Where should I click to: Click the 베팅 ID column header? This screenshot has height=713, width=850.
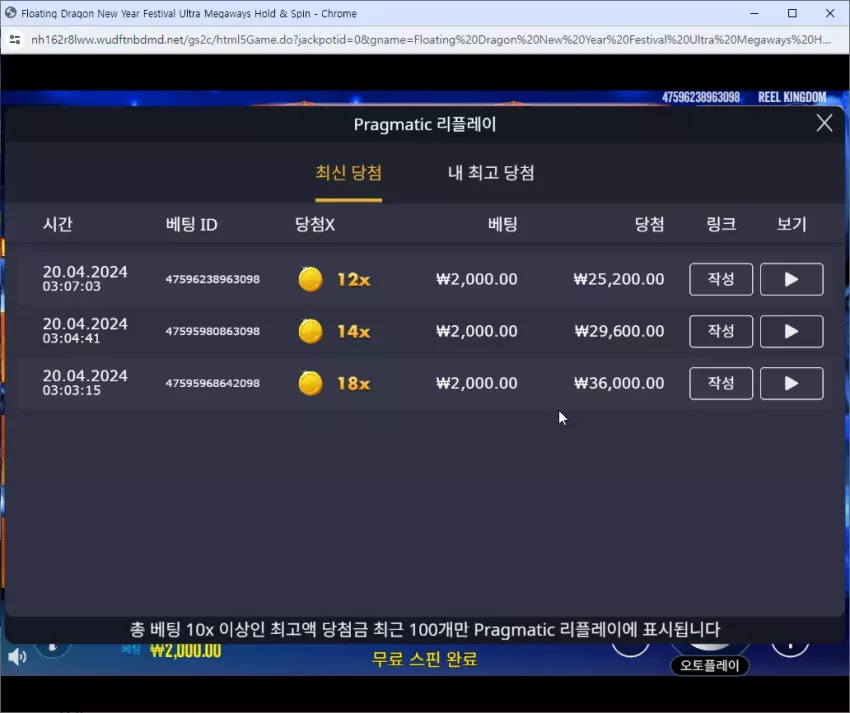(x=191, y=224)
